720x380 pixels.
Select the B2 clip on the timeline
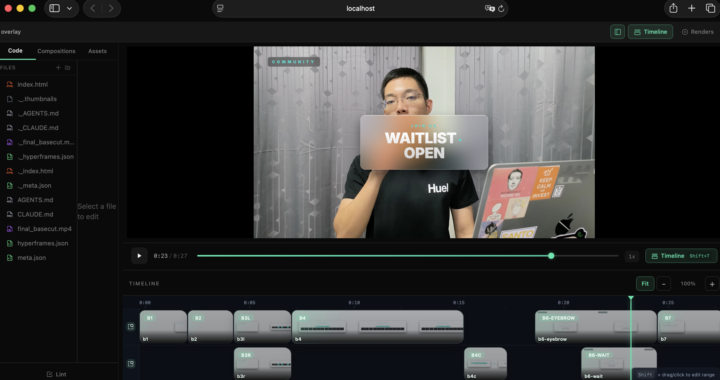click(x=210, y=327)
